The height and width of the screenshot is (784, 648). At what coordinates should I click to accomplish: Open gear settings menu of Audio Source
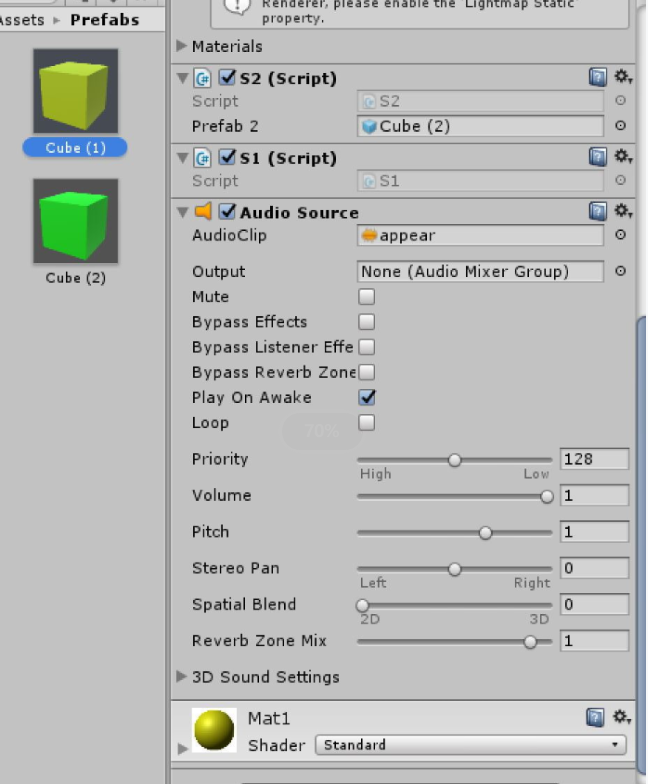click(x=622, y=211)
